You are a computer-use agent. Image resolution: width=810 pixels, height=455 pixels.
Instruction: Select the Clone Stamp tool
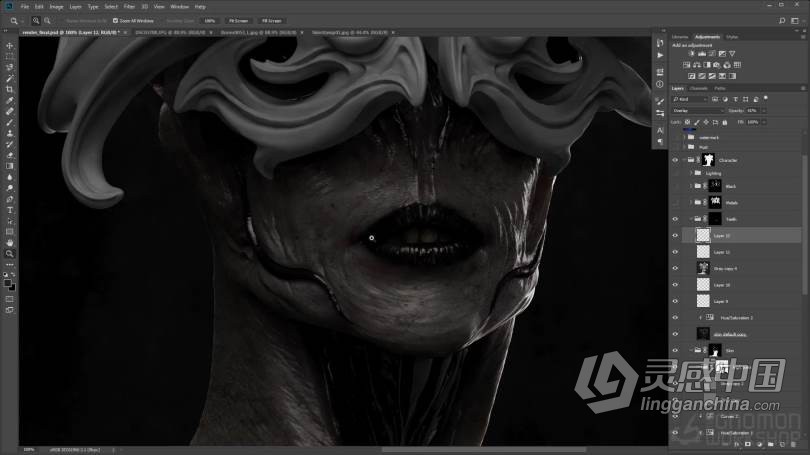(9, 133)
